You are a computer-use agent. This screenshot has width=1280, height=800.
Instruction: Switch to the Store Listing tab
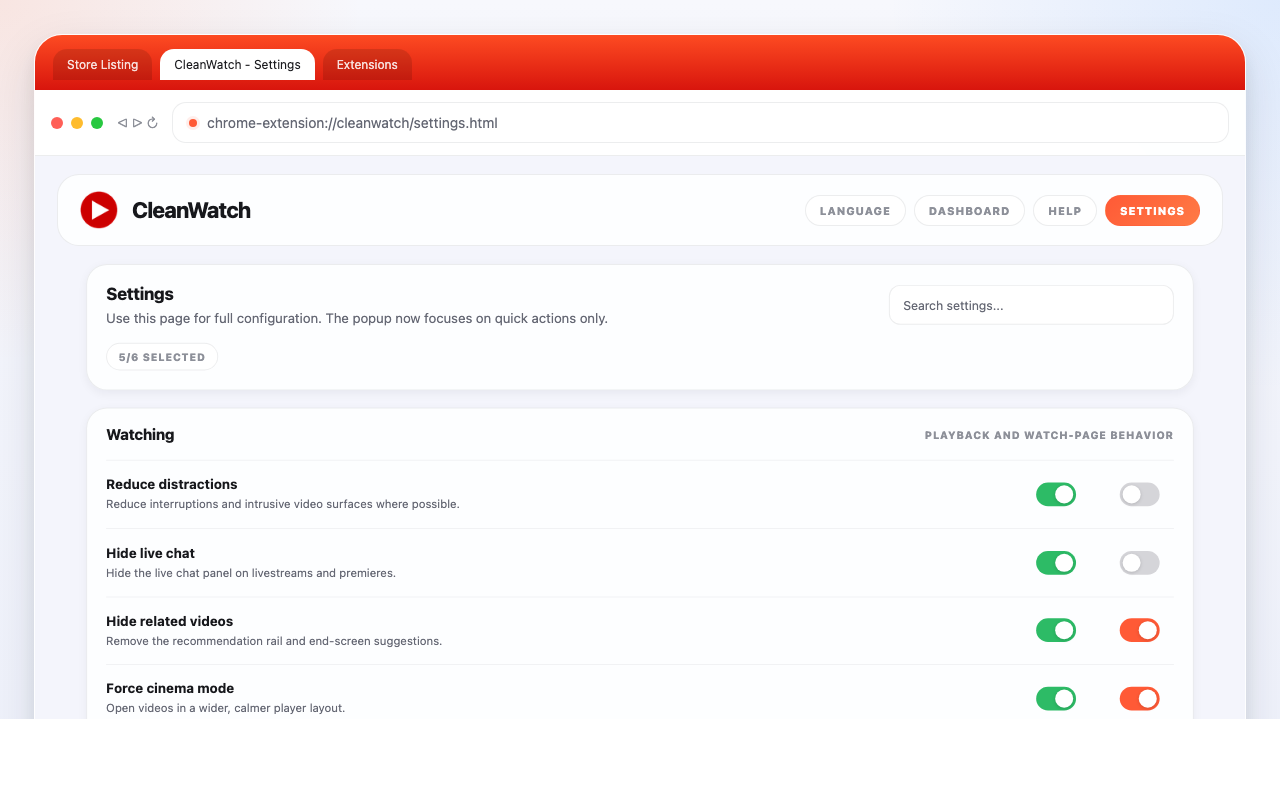click(x=102, y=65)
